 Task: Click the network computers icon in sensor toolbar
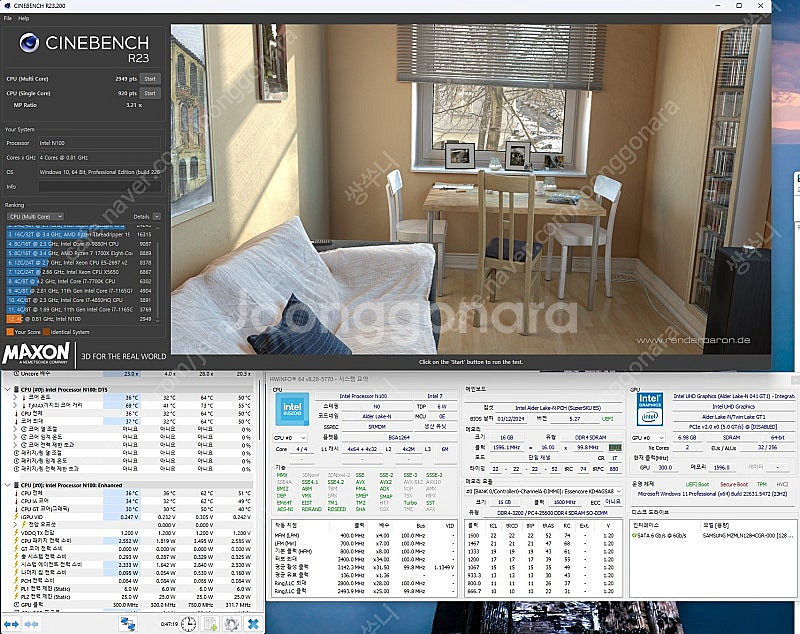[128, 624]
